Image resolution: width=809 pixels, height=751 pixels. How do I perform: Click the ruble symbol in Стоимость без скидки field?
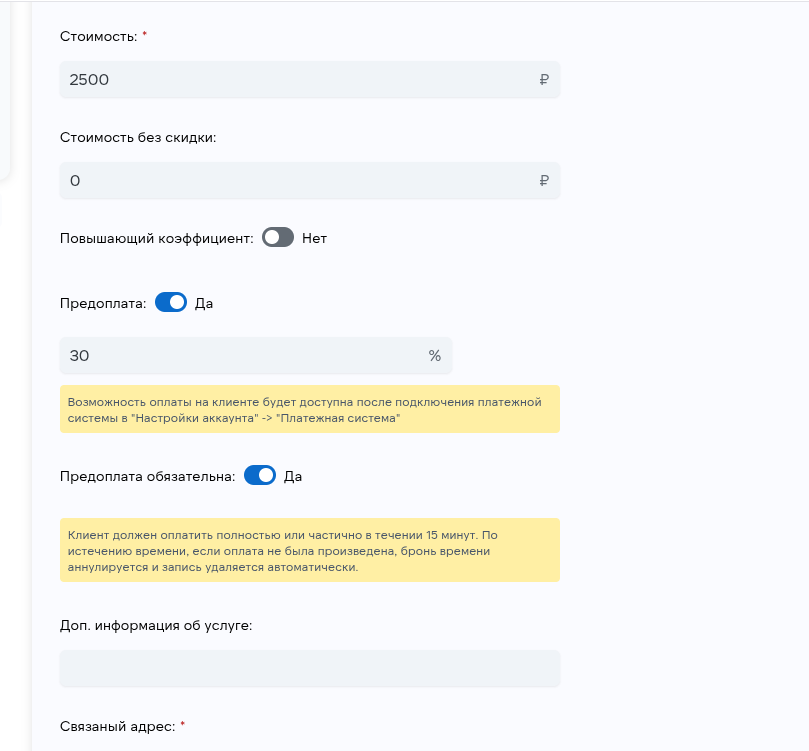coord(543,180)
